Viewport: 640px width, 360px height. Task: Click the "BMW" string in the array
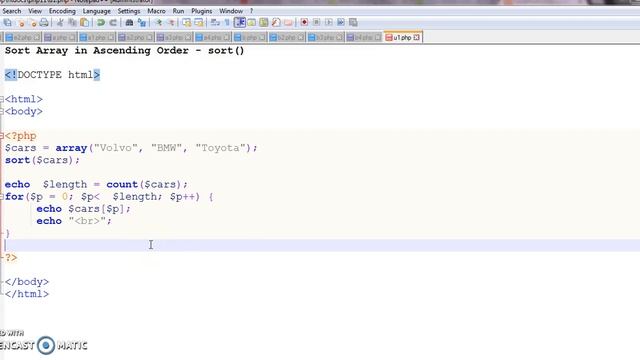click(x=167, y=148)
